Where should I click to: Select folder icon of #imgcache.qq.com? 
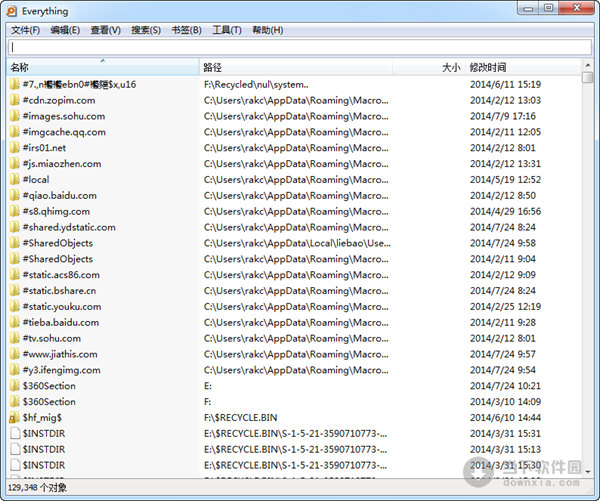[15, 132]
